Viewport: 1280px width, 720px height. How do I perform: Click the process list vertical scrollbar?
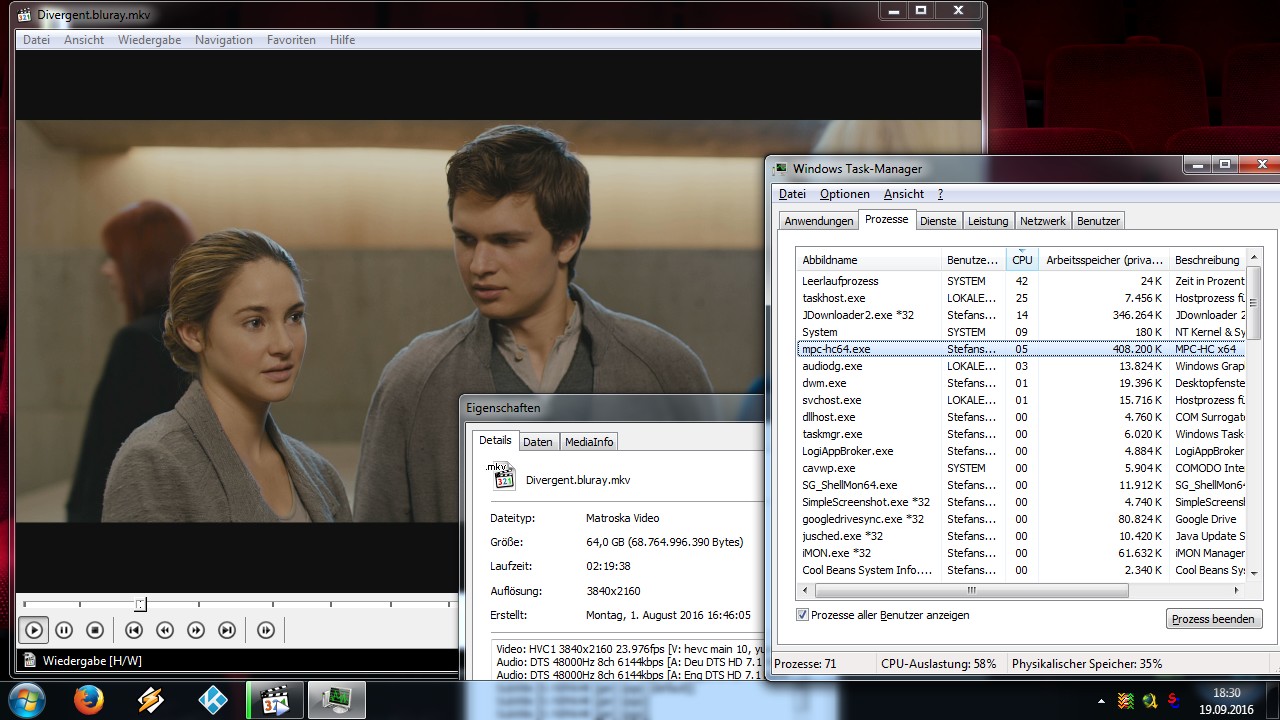point(1255,415)
